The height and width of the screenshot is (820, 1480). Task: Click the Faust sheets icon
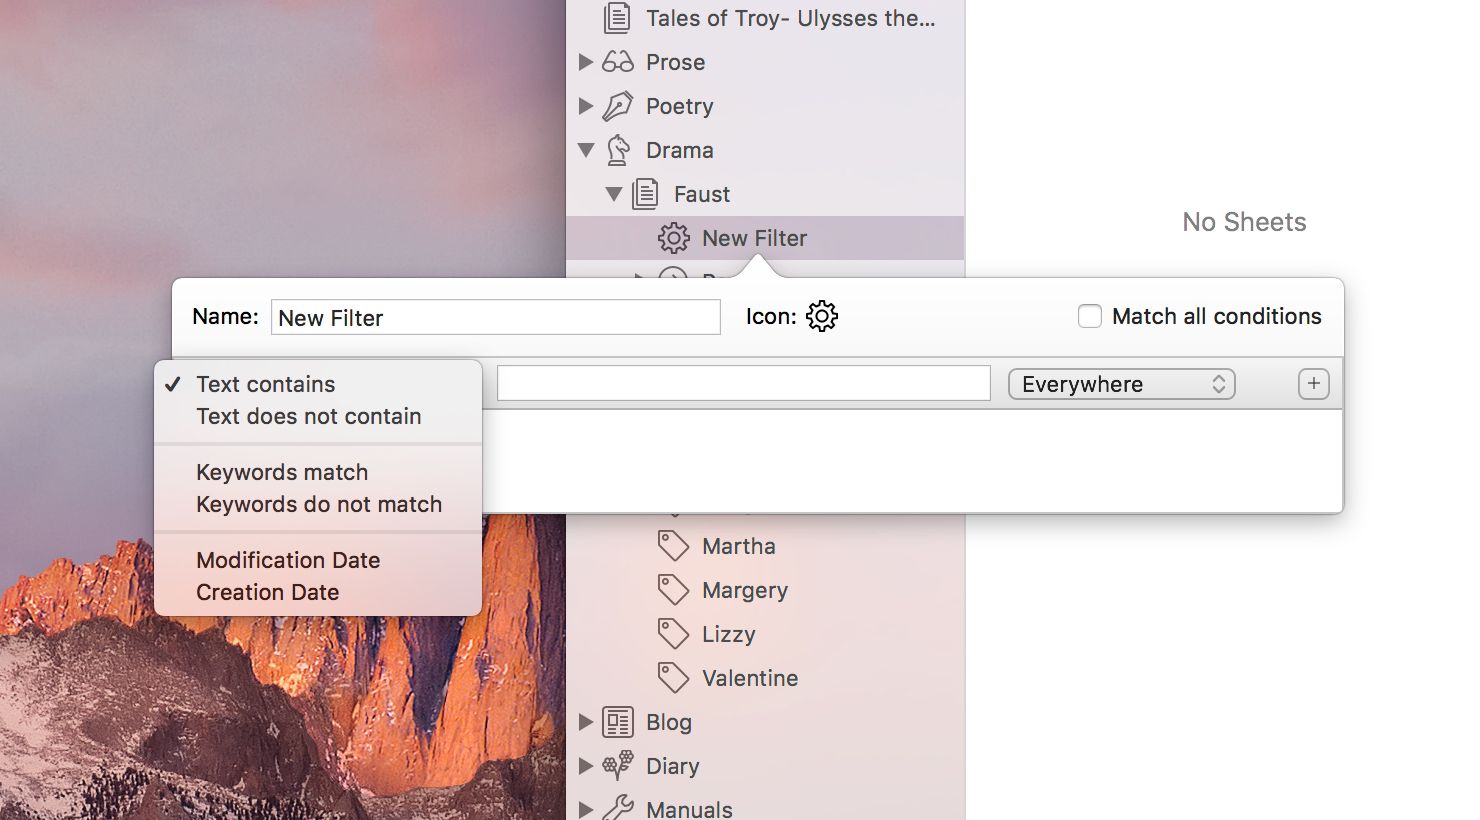[646, 194]
